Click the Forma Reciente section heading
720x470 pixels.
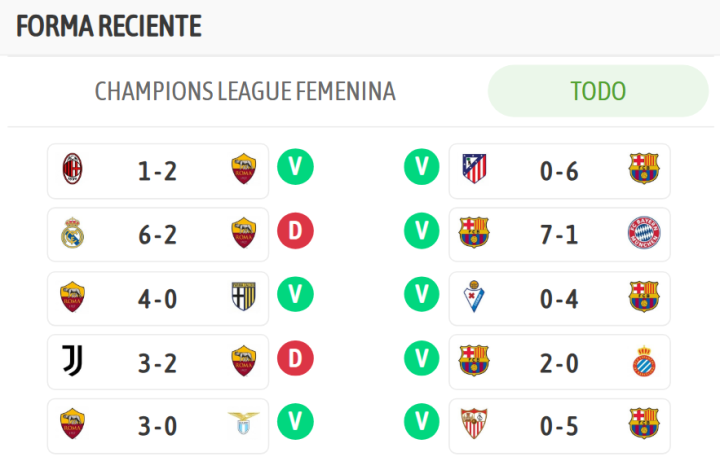click(x=109, y=26)
